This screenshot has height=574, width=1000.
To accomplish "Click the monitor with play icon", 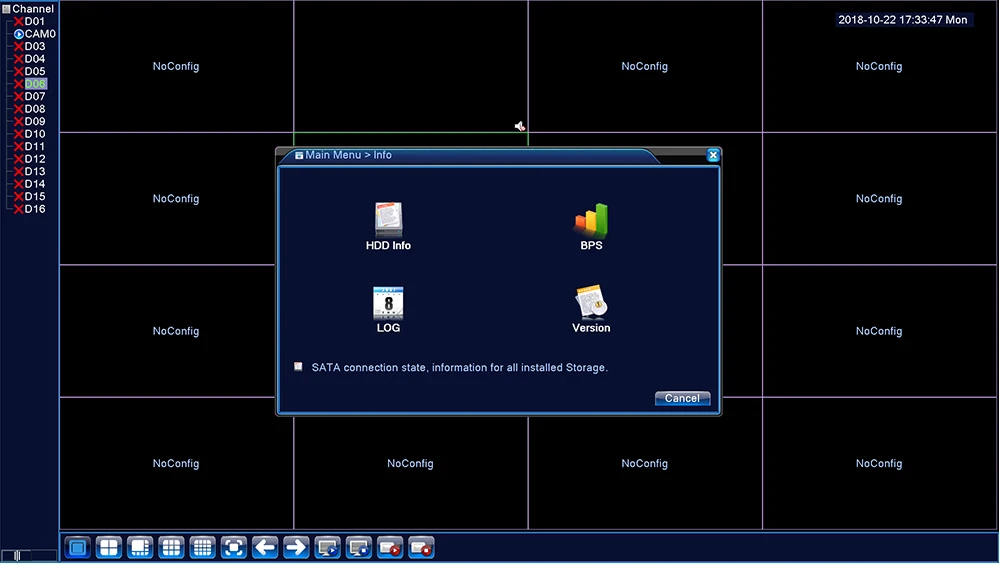I will (328, 547).
